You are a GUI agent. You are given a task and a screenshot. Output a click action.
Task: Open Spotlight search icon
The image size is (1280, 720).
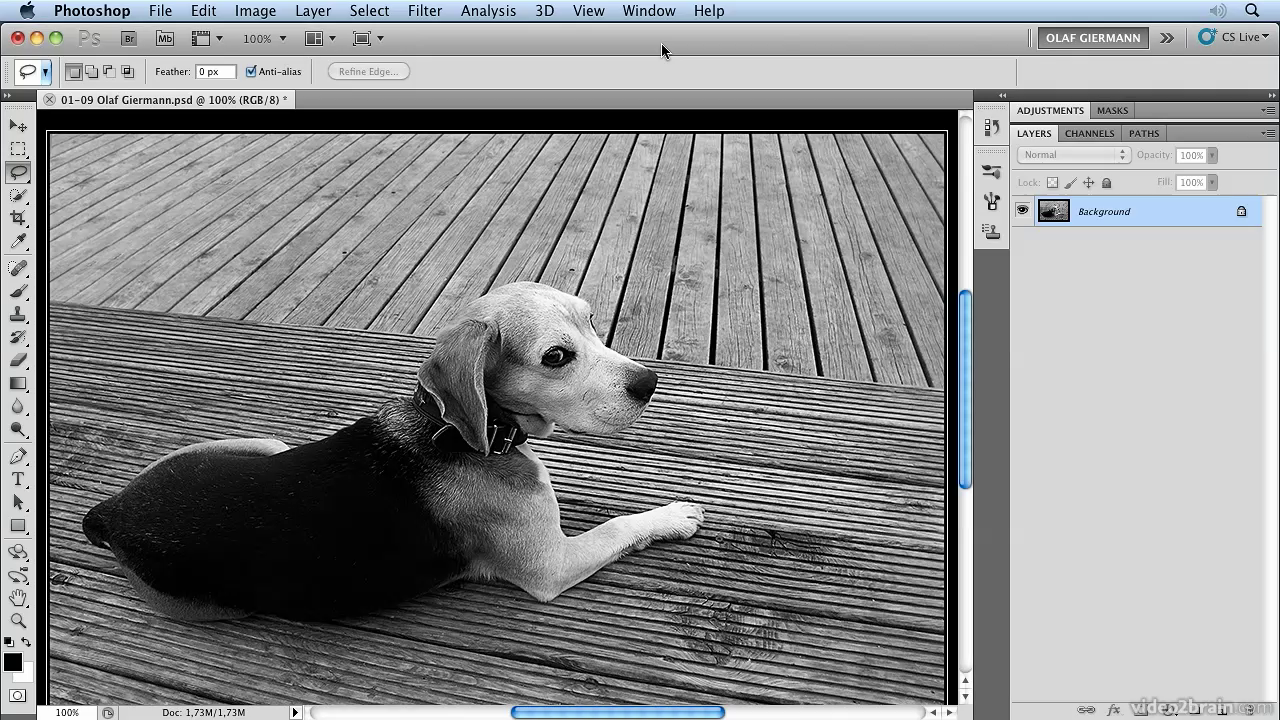[x=1252, y=11]
